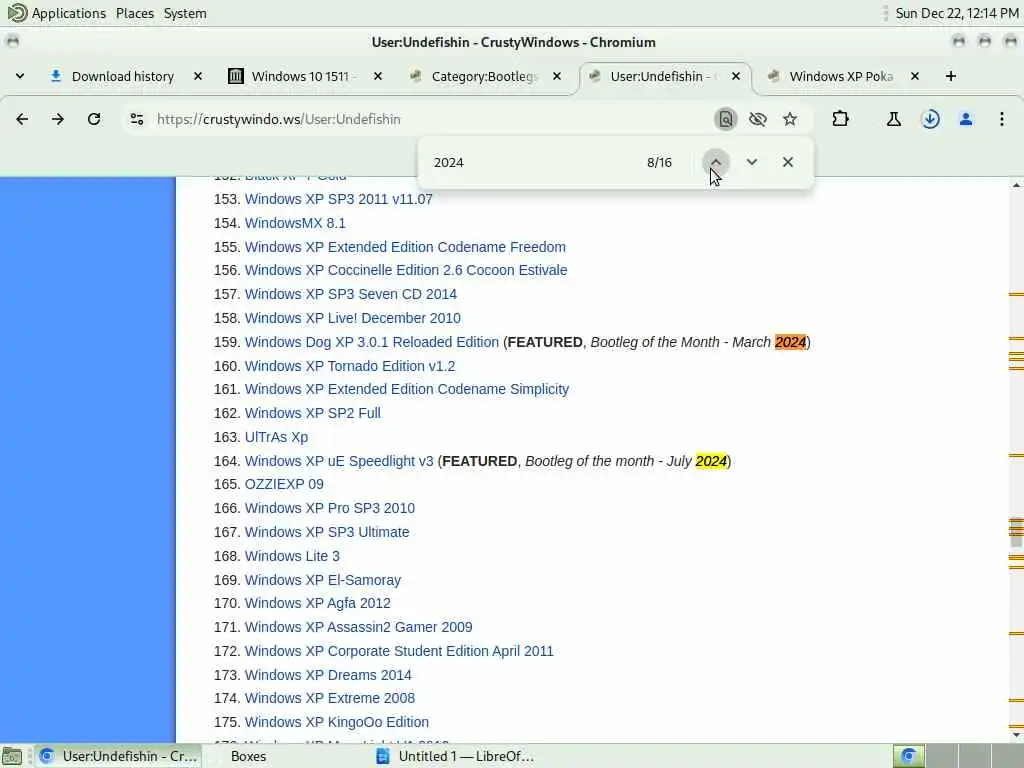Open Windows XP Assassin2 Gamer 2009 link
This screenshot has height=768, width=1024.
pos(359,628)
